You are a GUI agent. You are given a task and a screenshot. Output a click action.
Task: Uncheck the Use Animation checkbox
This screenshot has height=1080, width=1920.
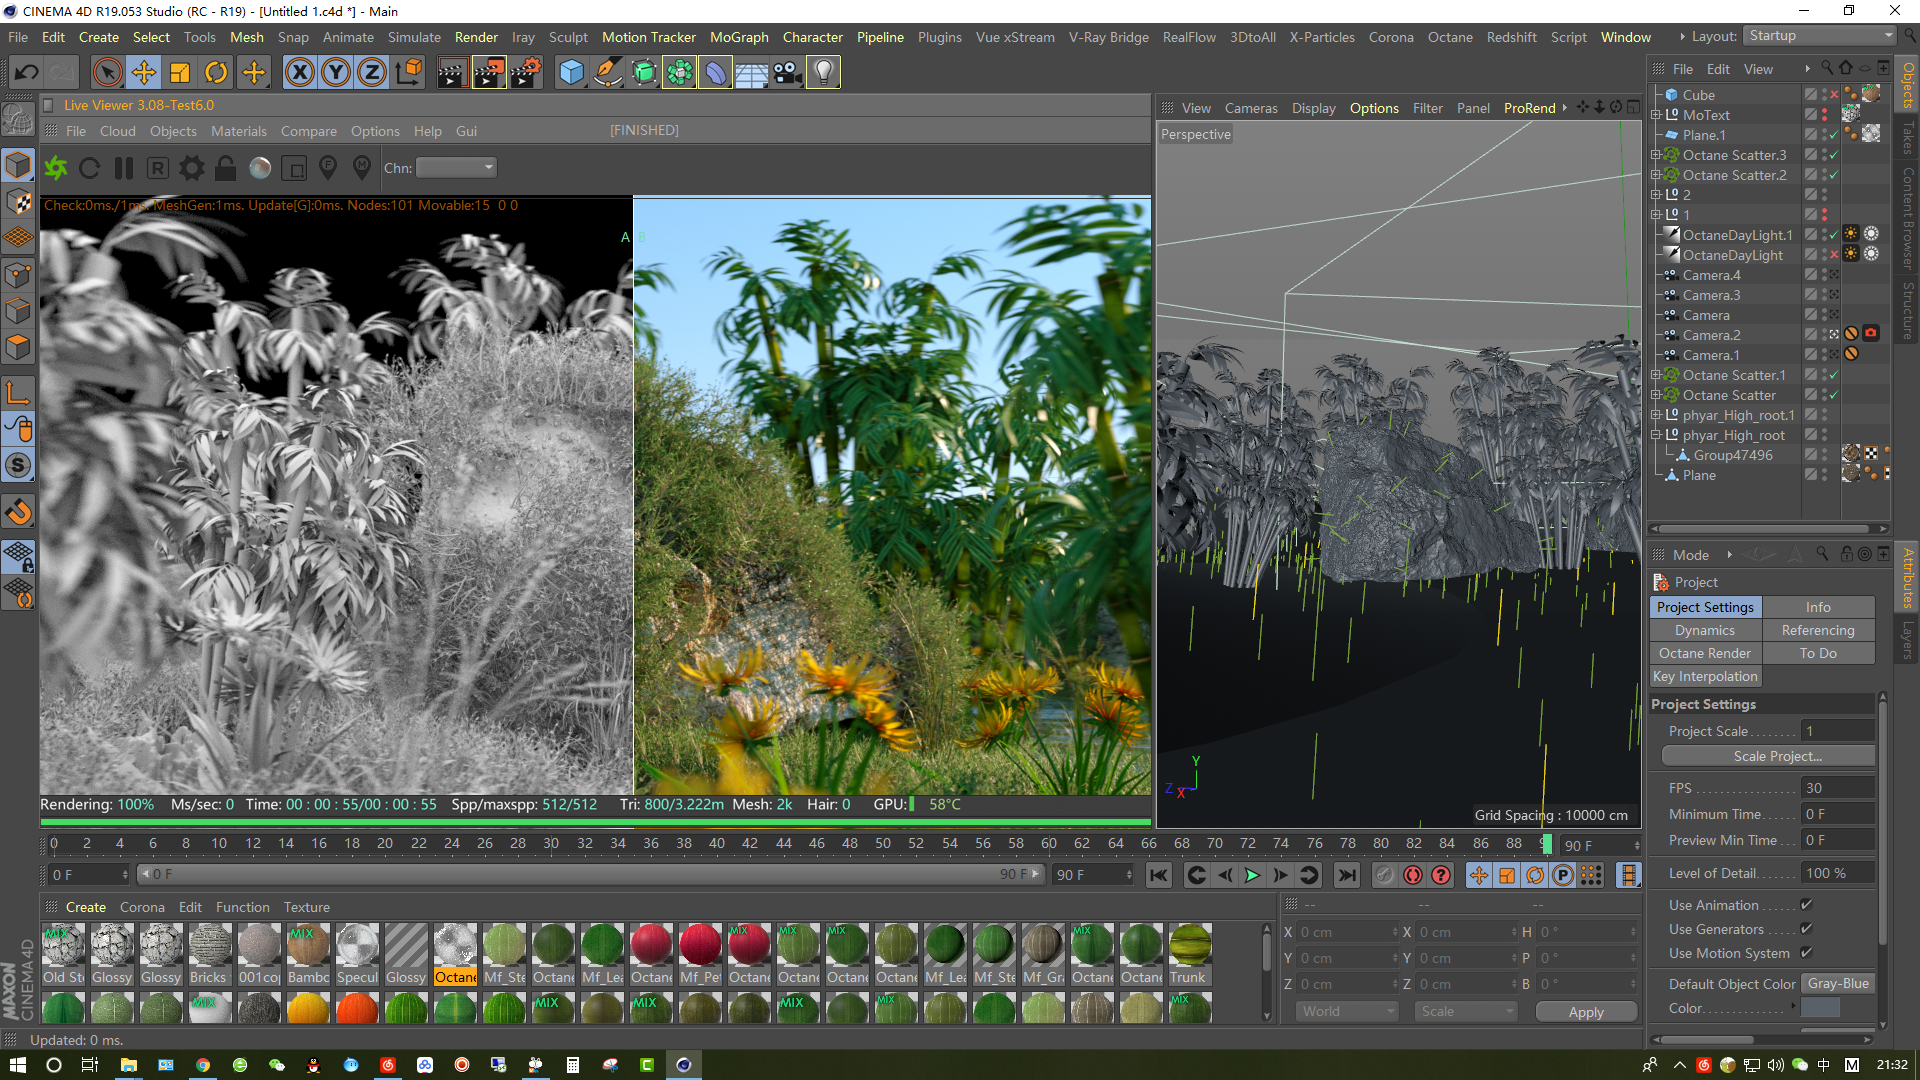pyautogui.click(x=1806, y=905)
